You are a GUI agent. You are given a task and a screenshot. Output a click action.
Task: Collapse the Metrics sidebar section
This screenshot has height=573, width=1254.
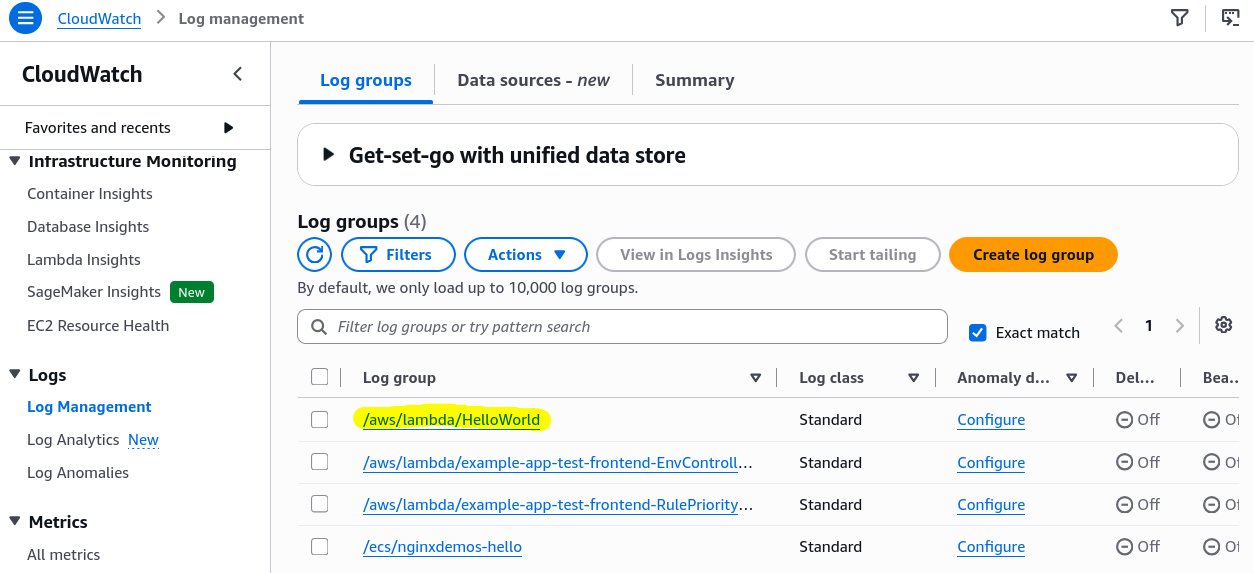tap(14, 522)
